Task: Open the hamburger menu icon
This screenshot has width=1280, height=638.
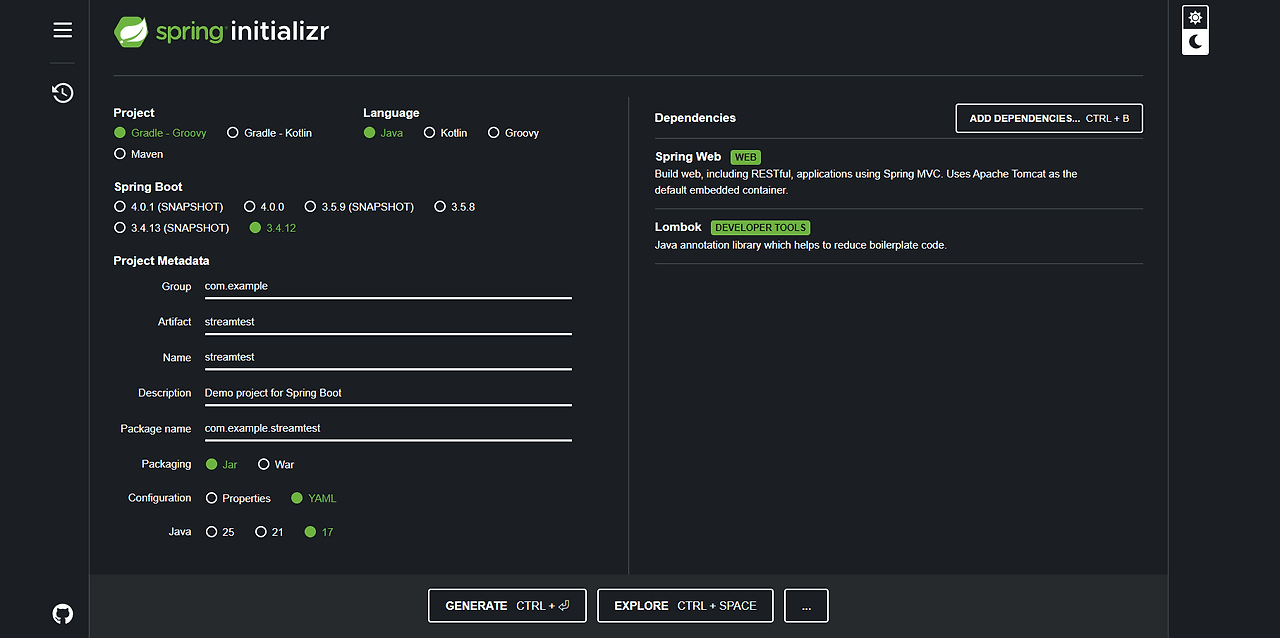Action: (x=63, y=30)
